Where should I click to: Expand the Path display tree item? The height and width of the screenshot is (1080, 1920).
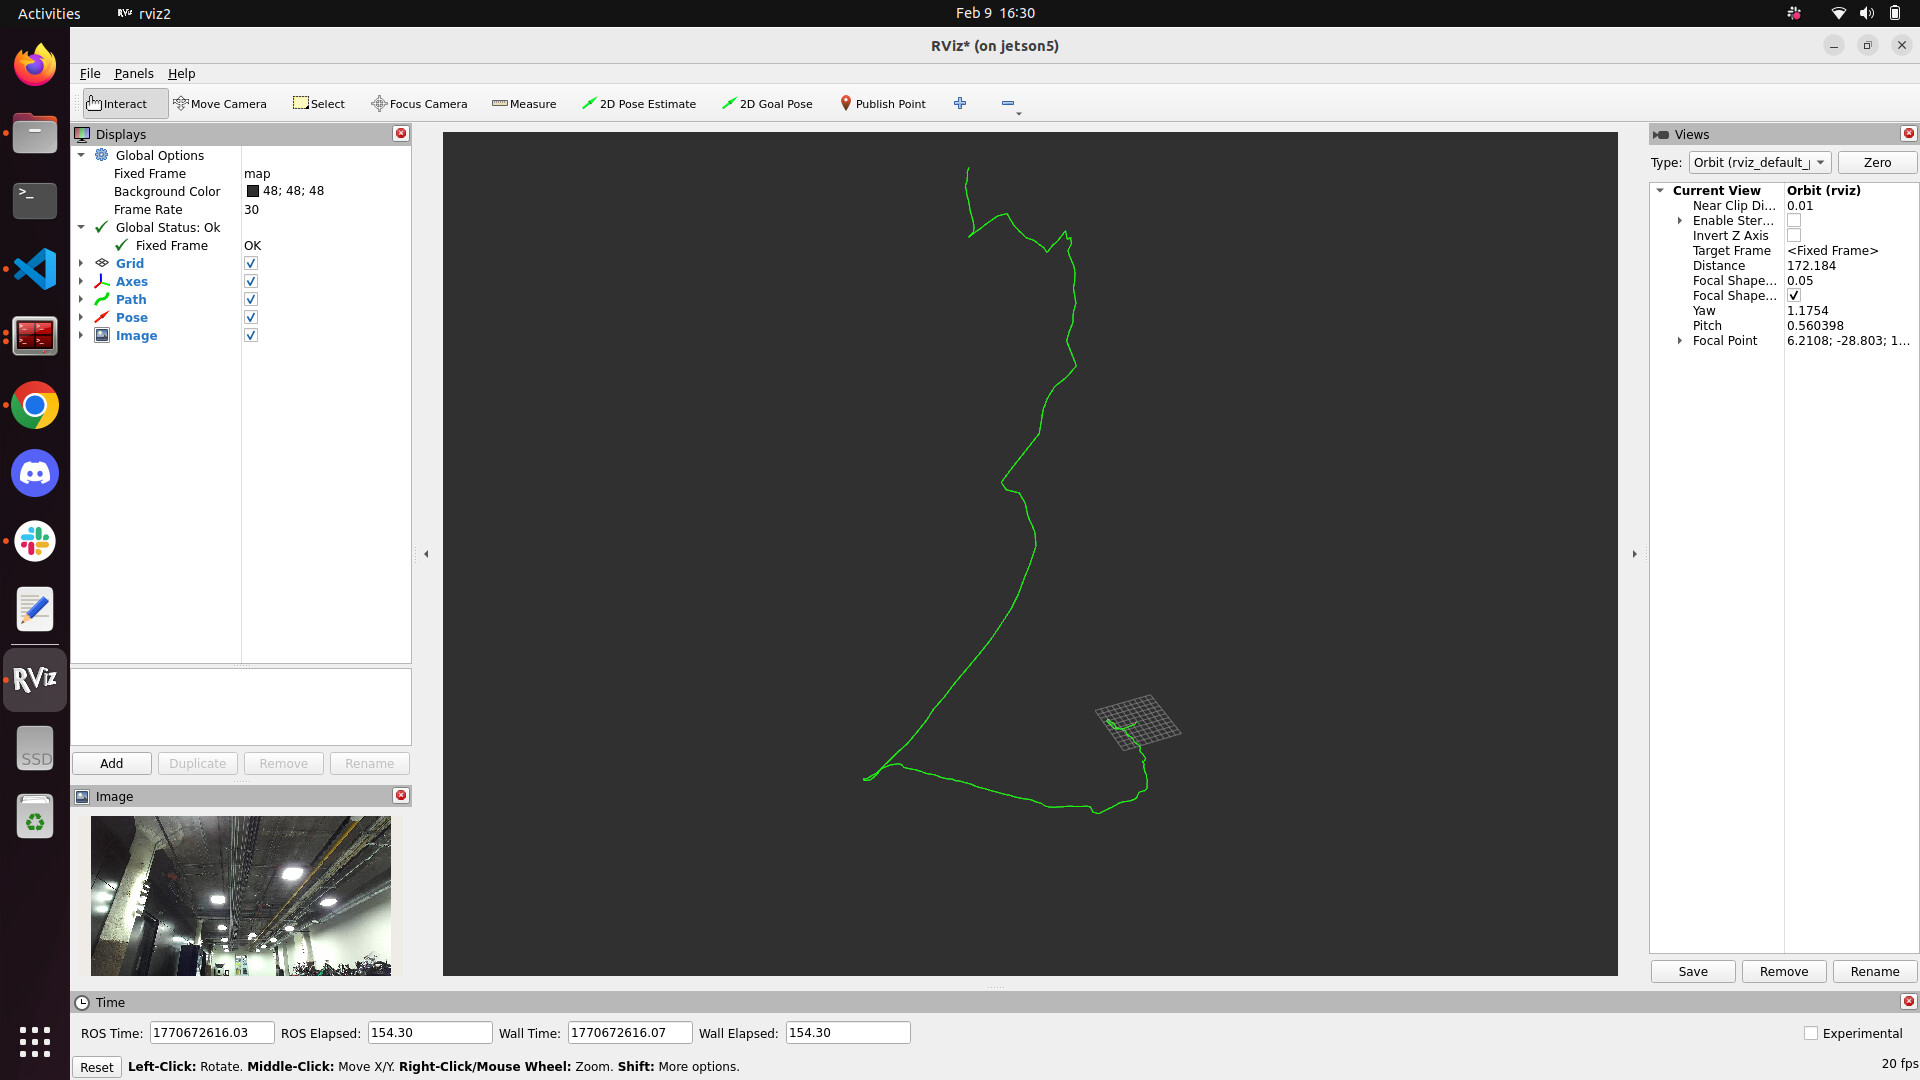81,300
